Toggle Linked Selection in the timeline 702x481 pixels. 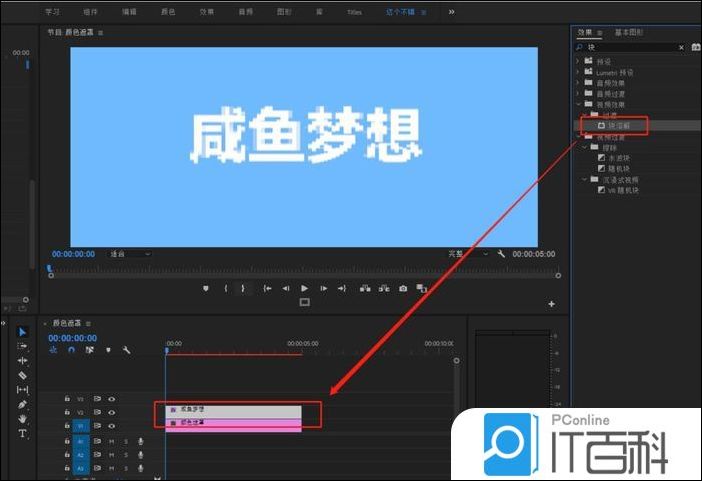pos(90,350)
